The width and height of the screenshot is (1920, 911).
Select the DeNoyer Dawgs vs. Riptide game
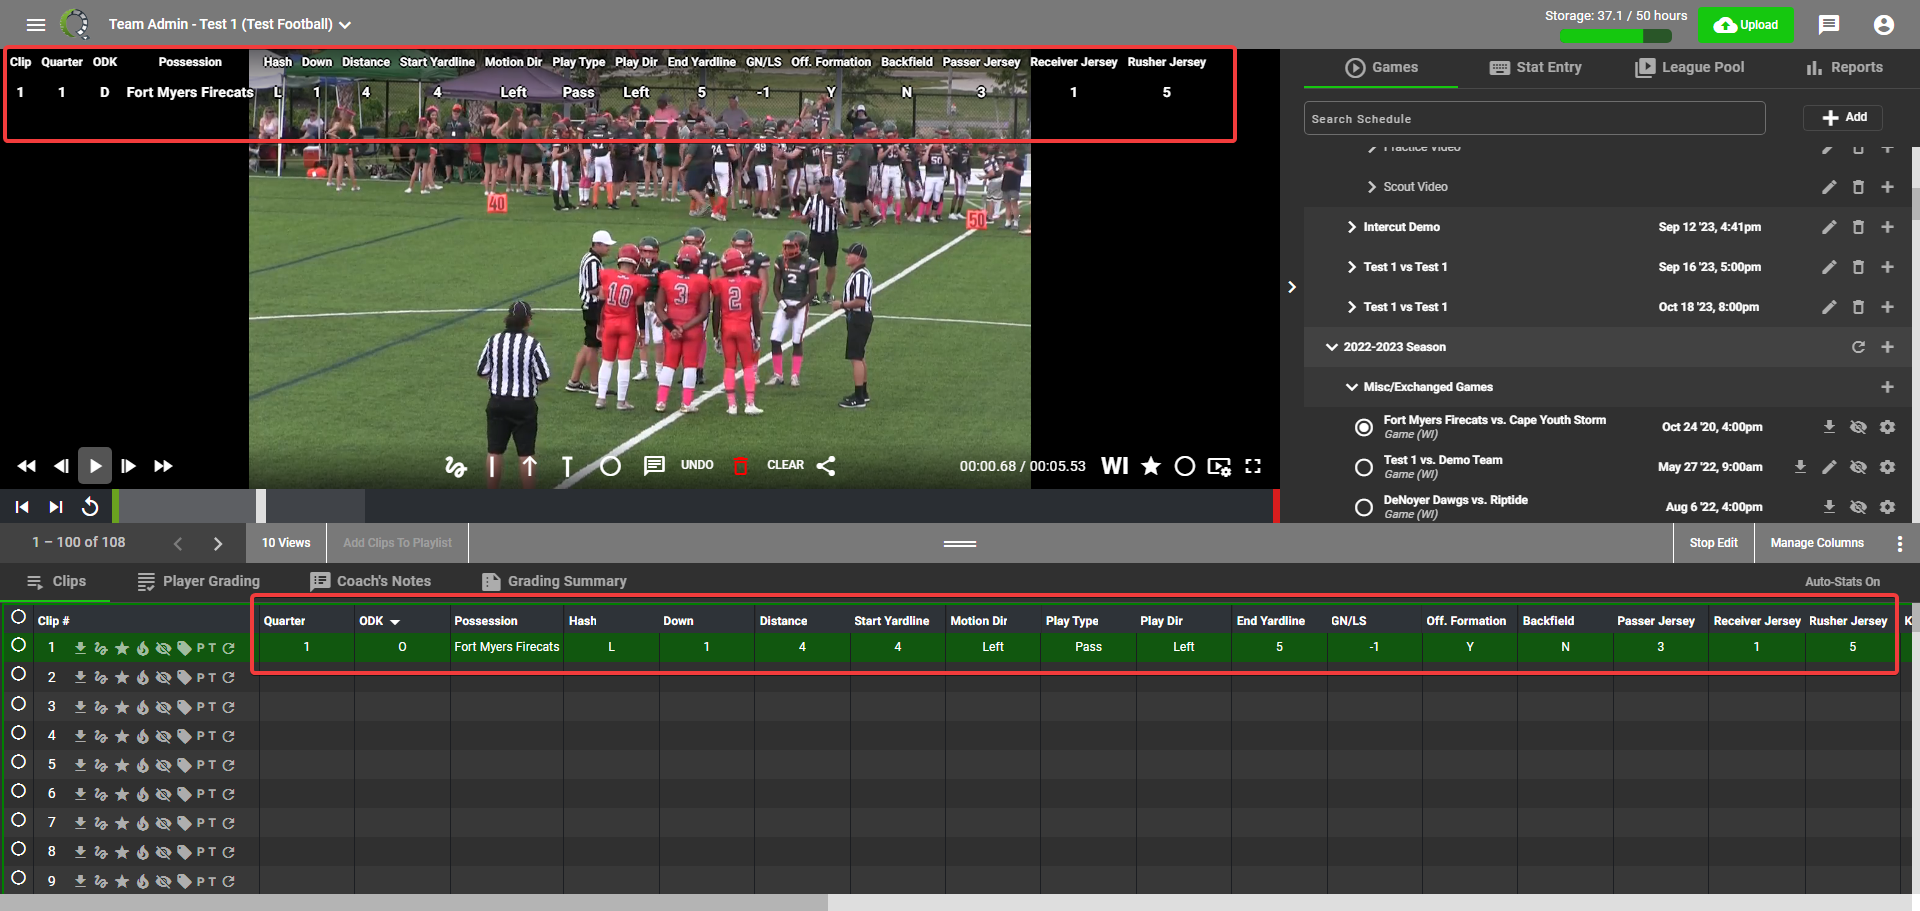coord(1363,507)
